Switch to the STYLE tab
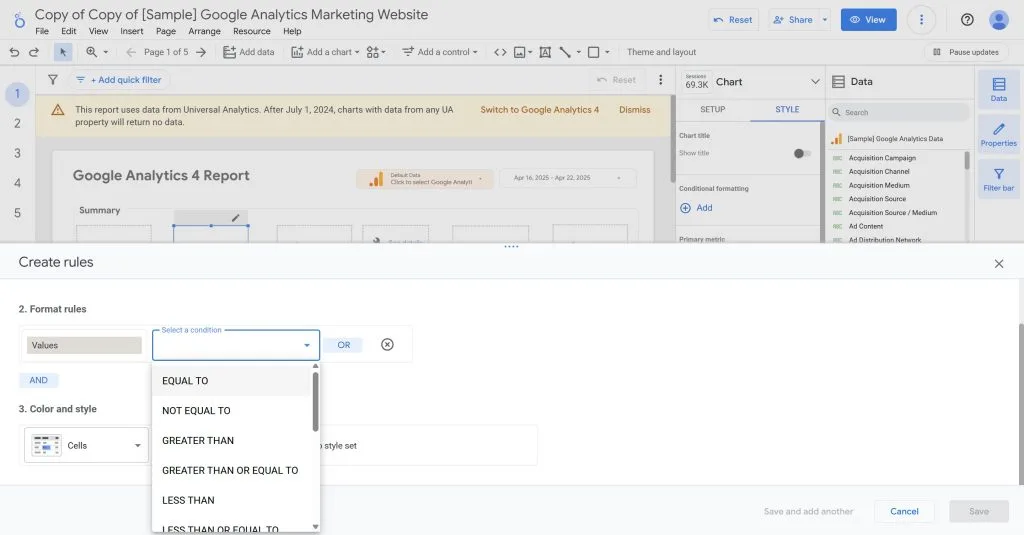 [x=787, y=109]
